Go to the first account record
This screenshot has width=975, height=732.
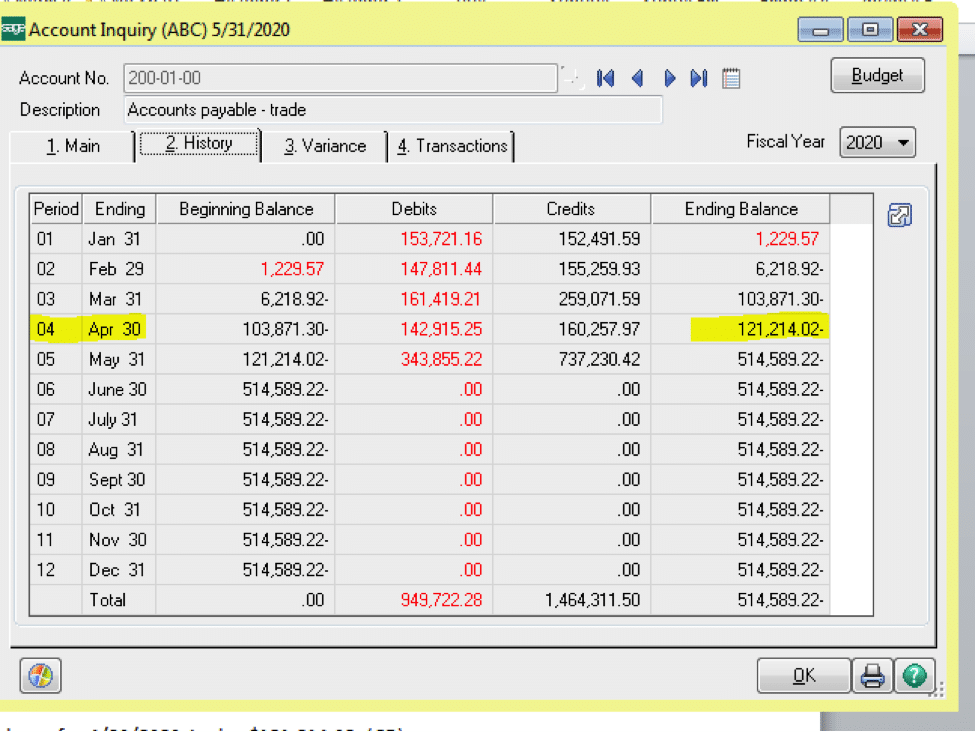(x=605, y=78)
